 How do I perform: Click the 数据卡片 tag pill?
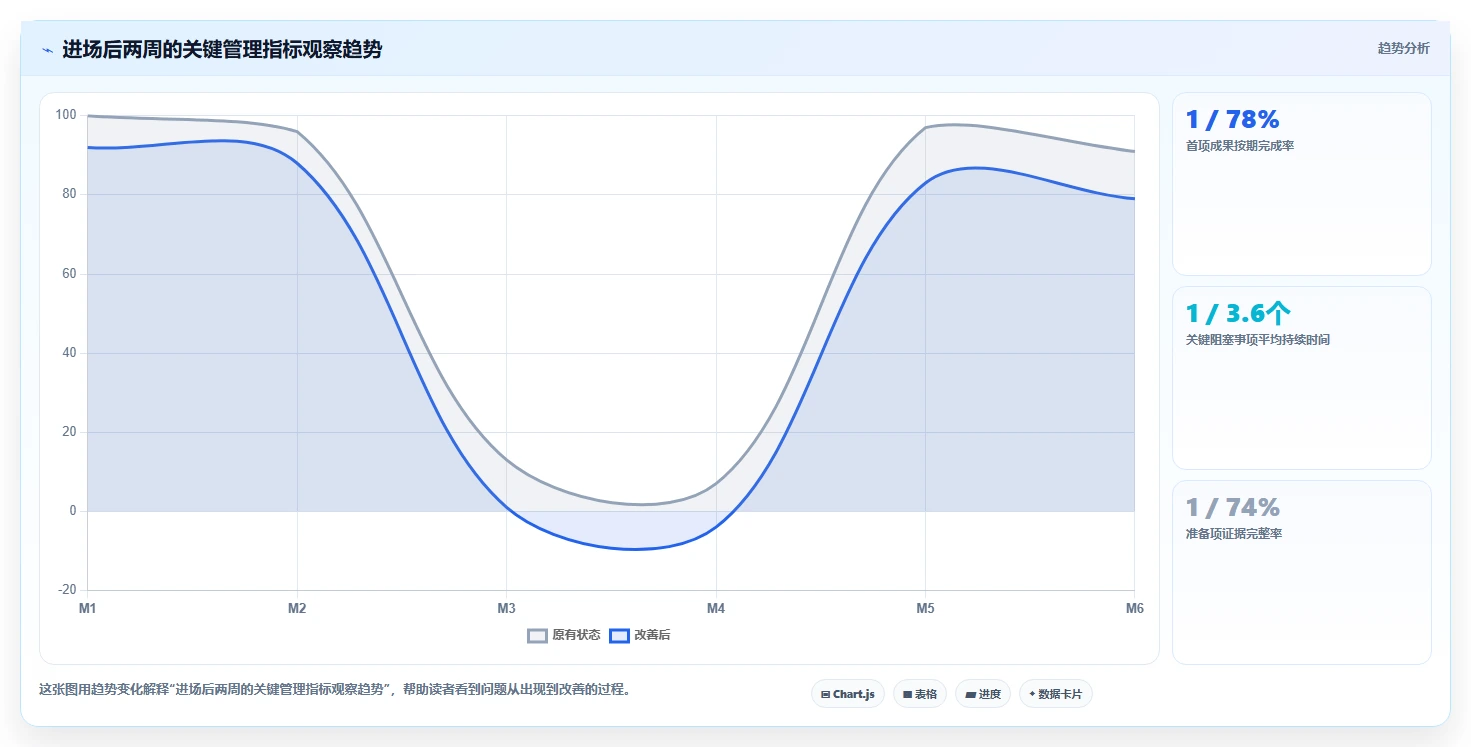(1056, 694)
